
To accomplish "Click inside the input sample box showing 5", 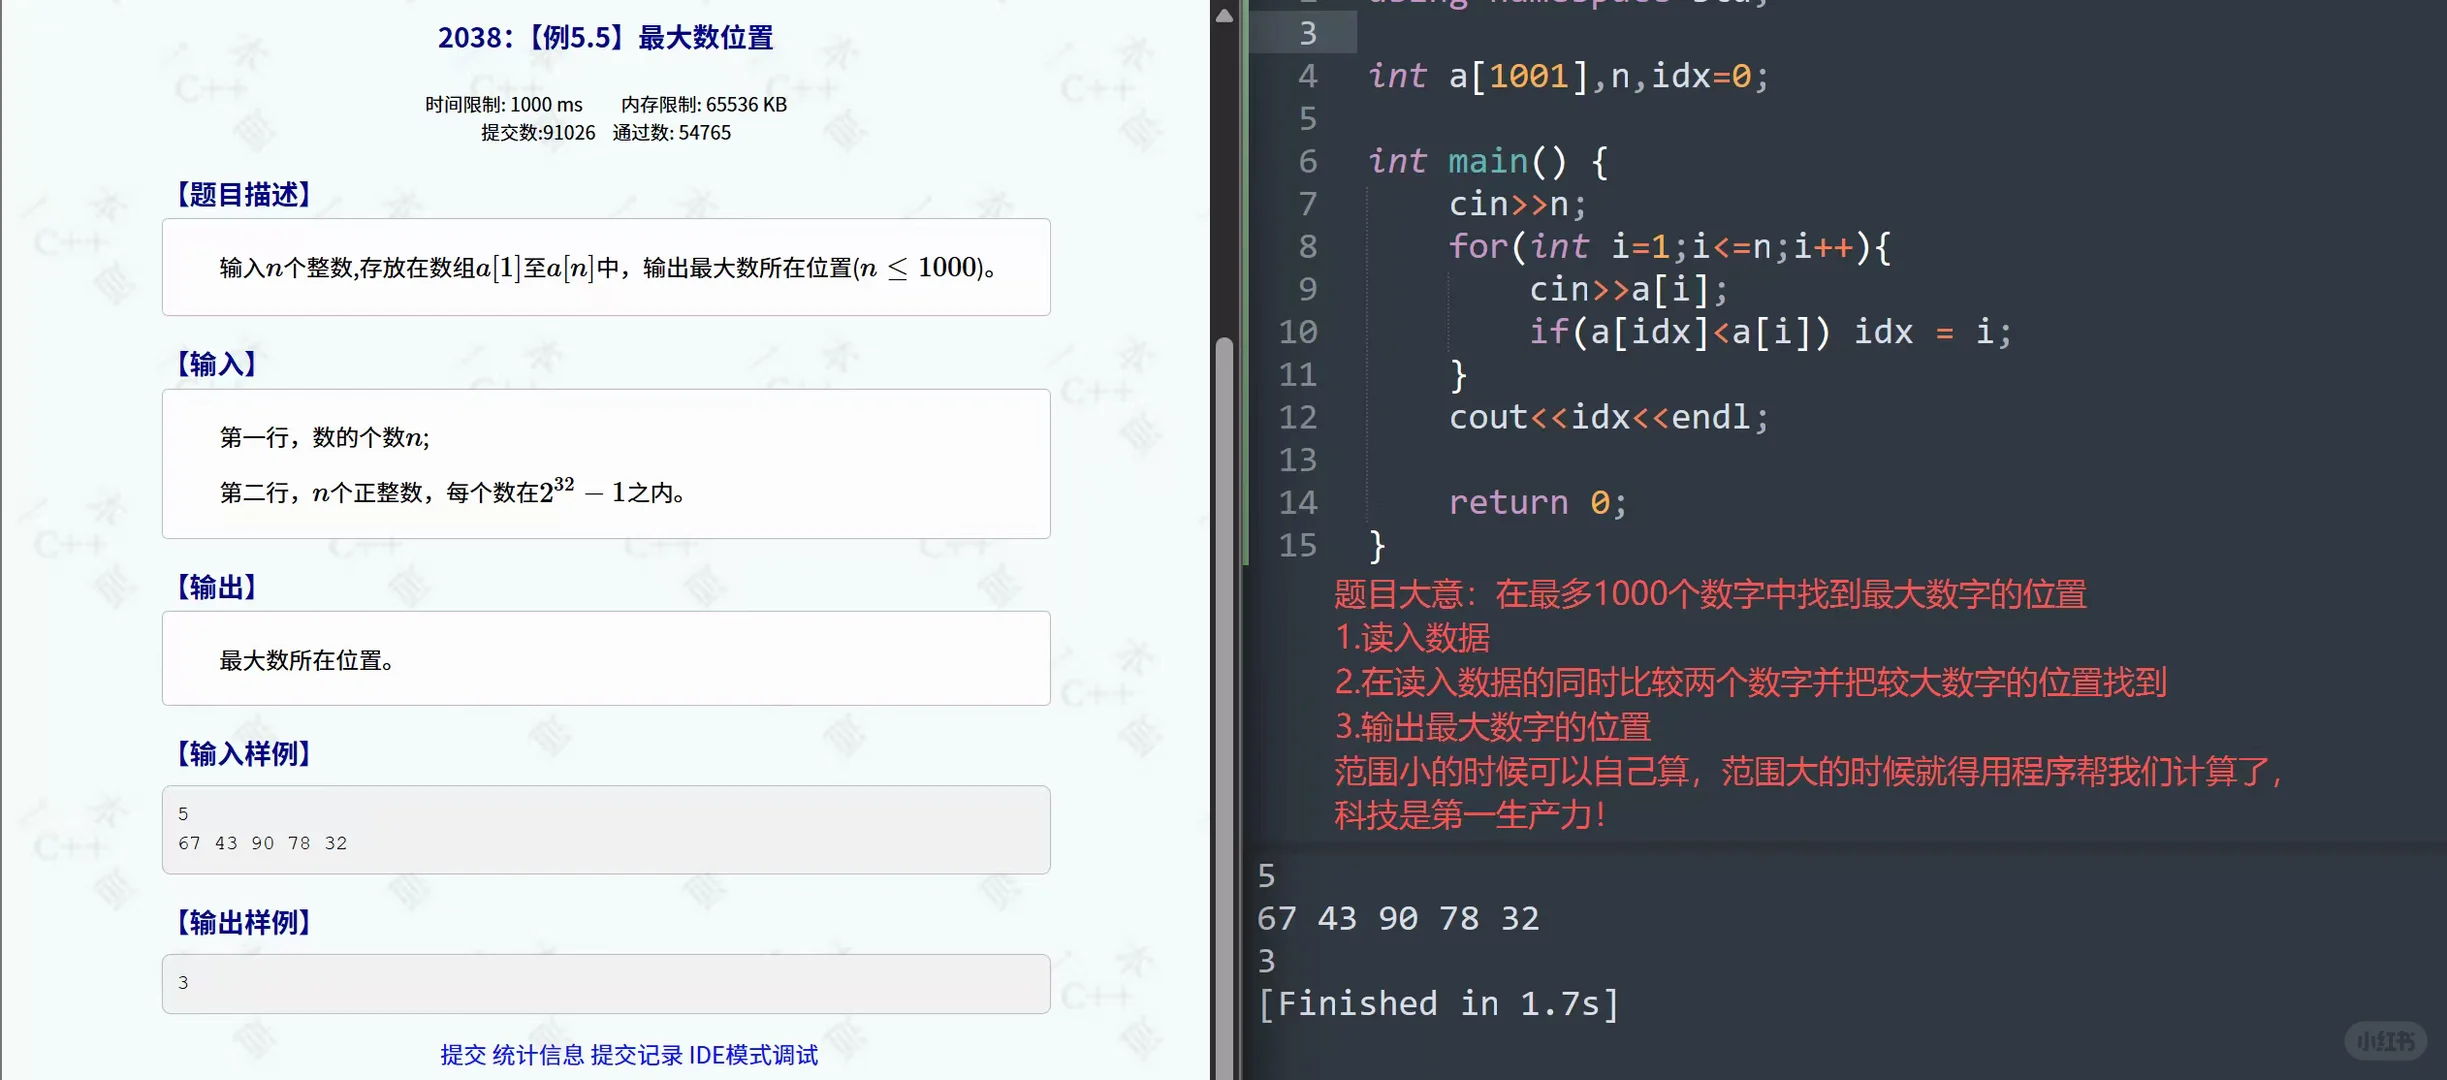I will coord(606,828).
